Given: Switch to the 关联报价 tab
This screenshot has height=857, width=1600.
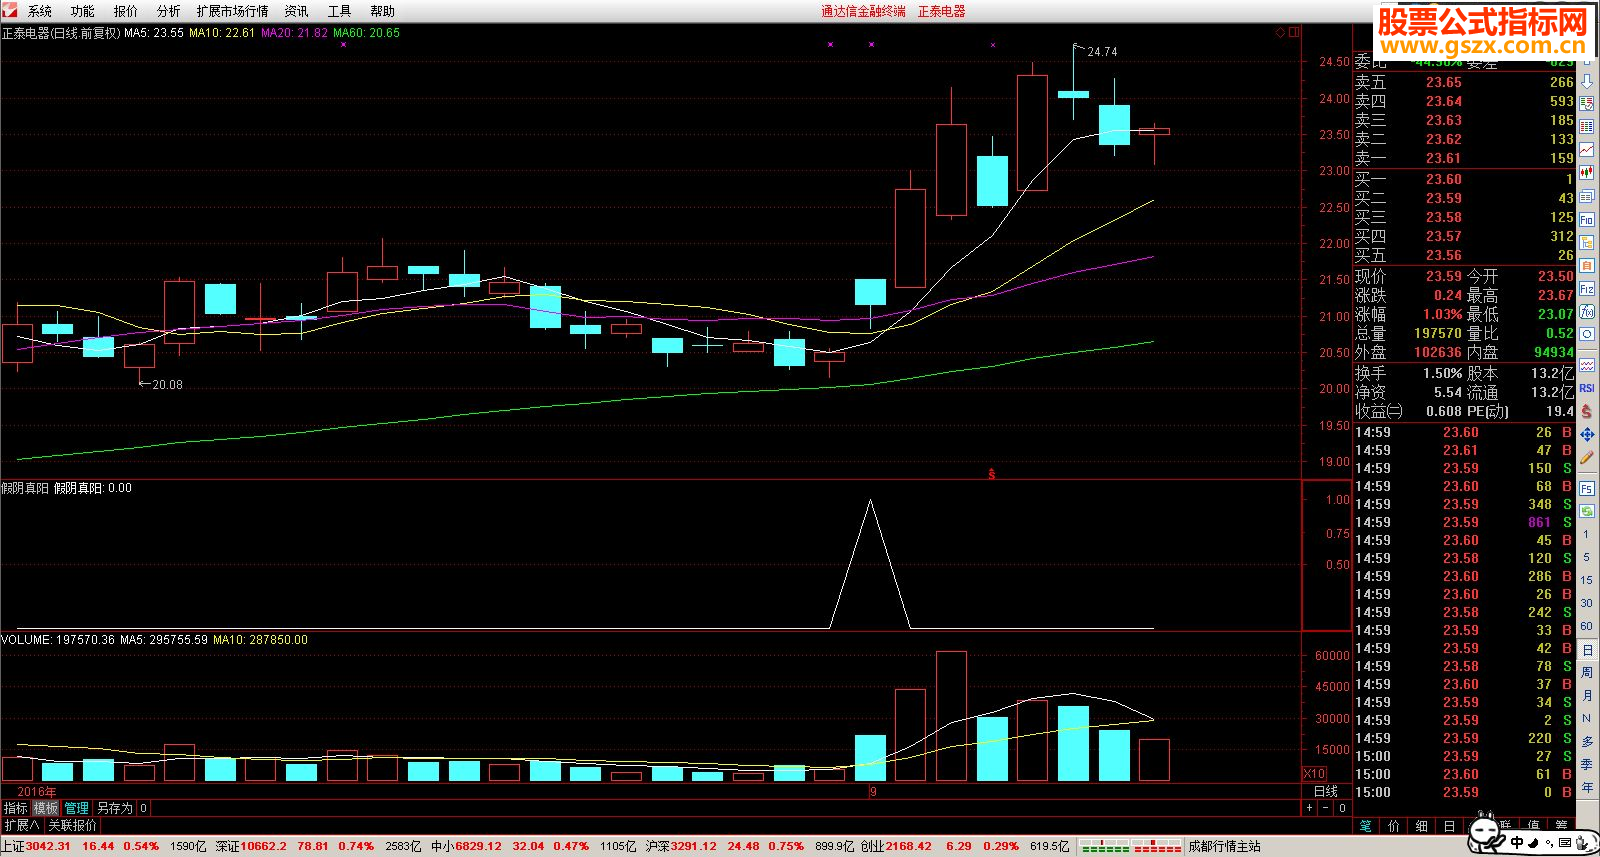Looking at the screenshot, I should tap(73, 826).
